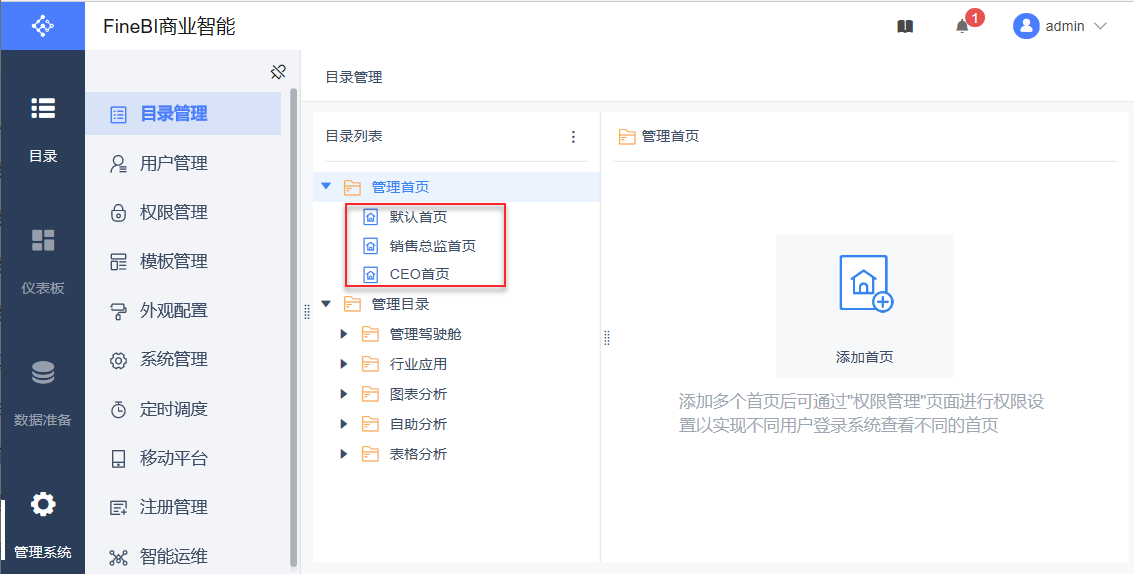
Task: Collapse the 管理目录 tree node
Action: point(326,304)
